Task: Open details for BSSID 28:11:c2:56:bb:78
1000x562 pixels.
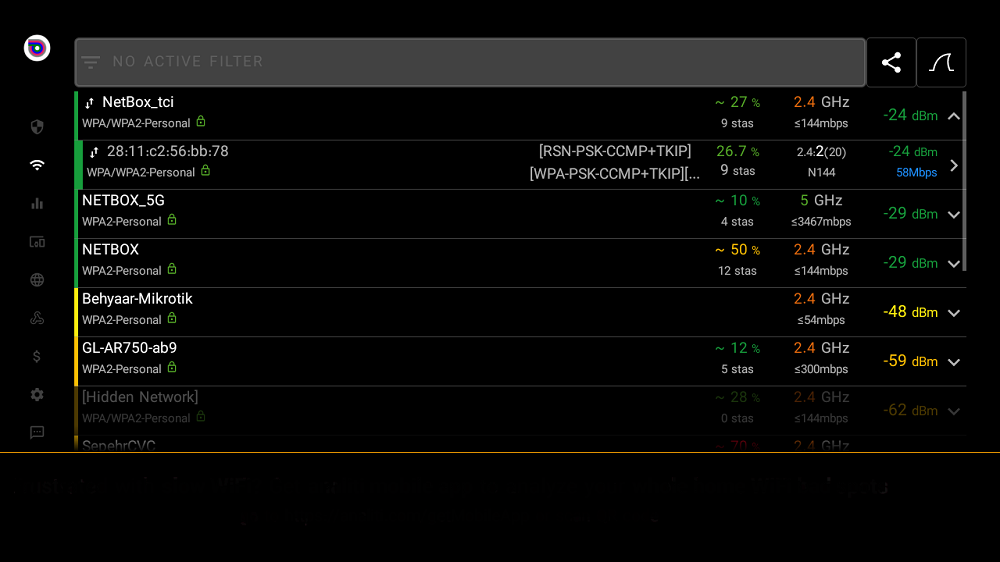Action: (x=953, y=165)
